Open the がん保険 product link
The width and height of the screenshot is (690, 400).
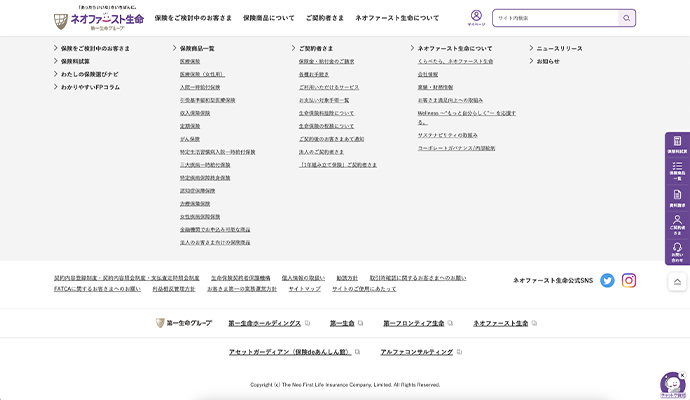pyautogui.click(x=189, y=139)
